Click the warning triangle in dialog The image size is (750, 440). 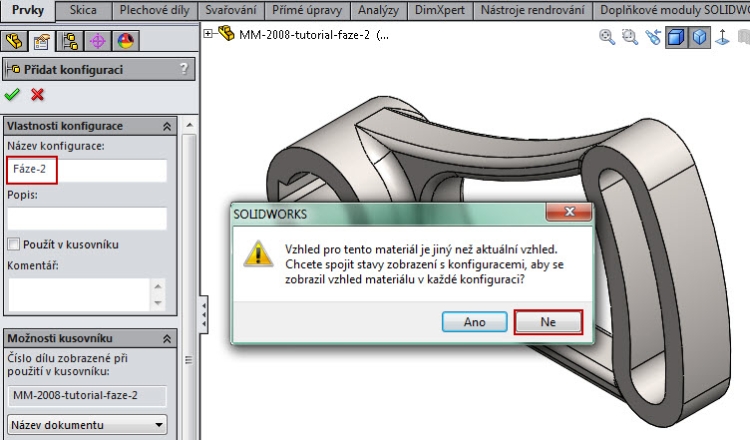coord(258,253)
